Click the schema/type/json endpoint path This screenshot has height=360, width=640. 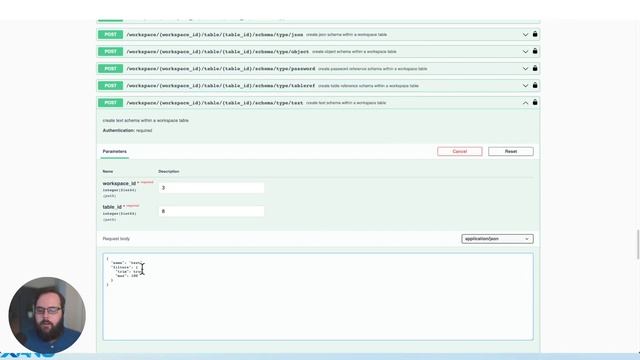coord(215,35)
